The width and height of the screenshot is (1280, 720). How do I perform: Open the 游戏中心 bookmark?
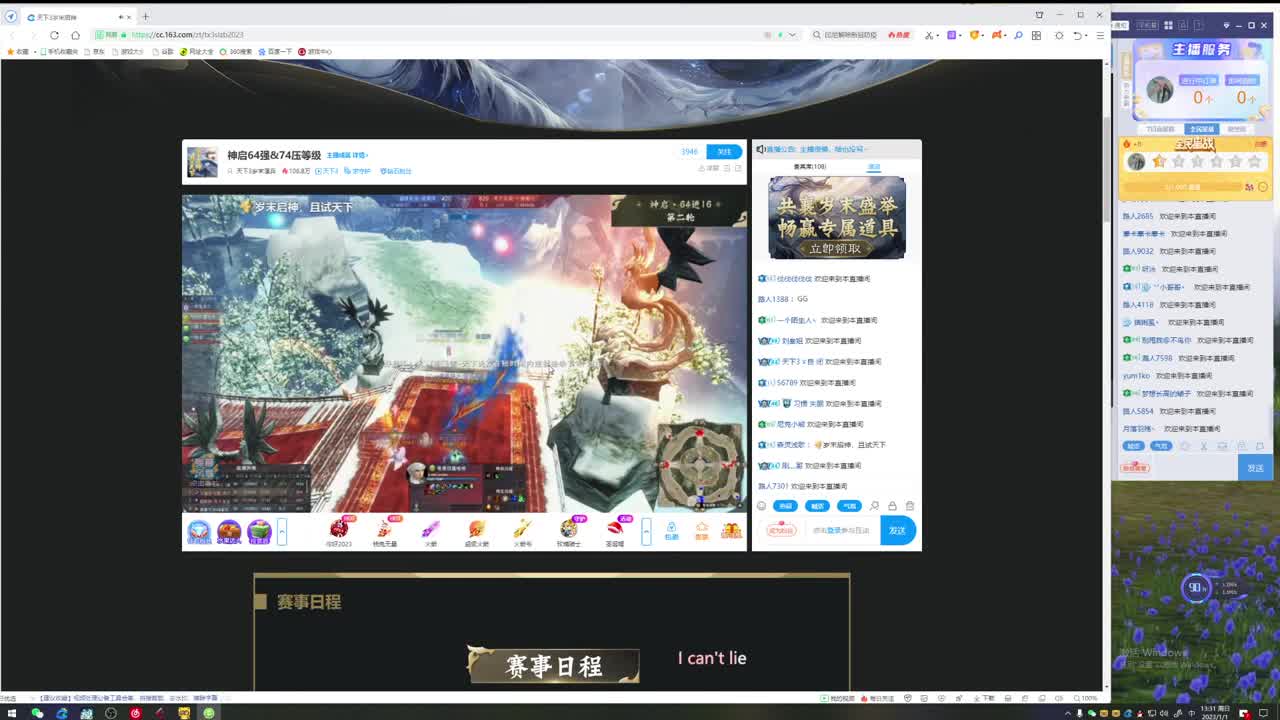[x=315, y=51]
